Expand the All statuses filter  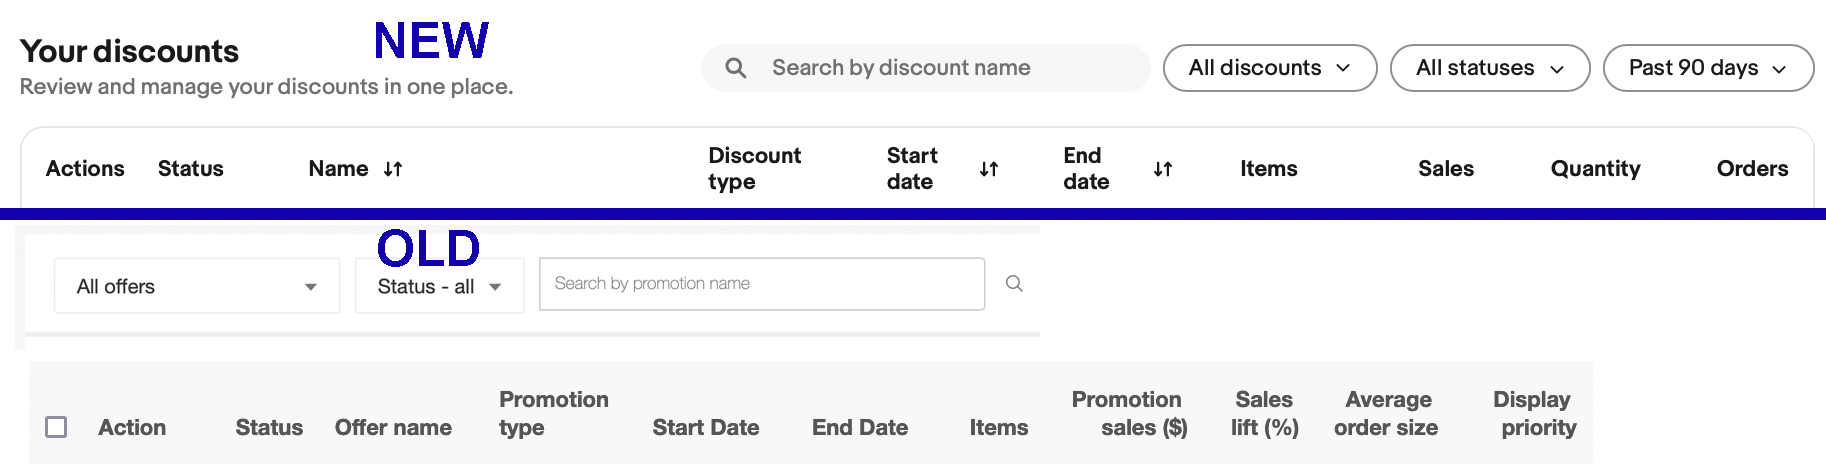tap(1490, 68)
